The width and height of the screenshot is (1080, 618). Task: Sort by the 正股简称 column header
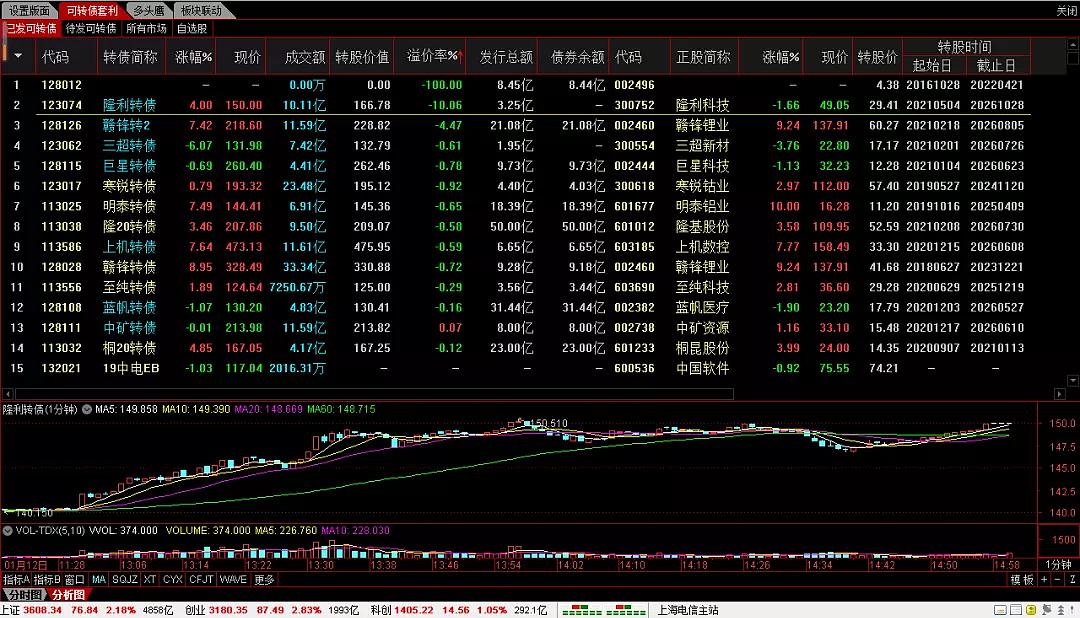703,56
